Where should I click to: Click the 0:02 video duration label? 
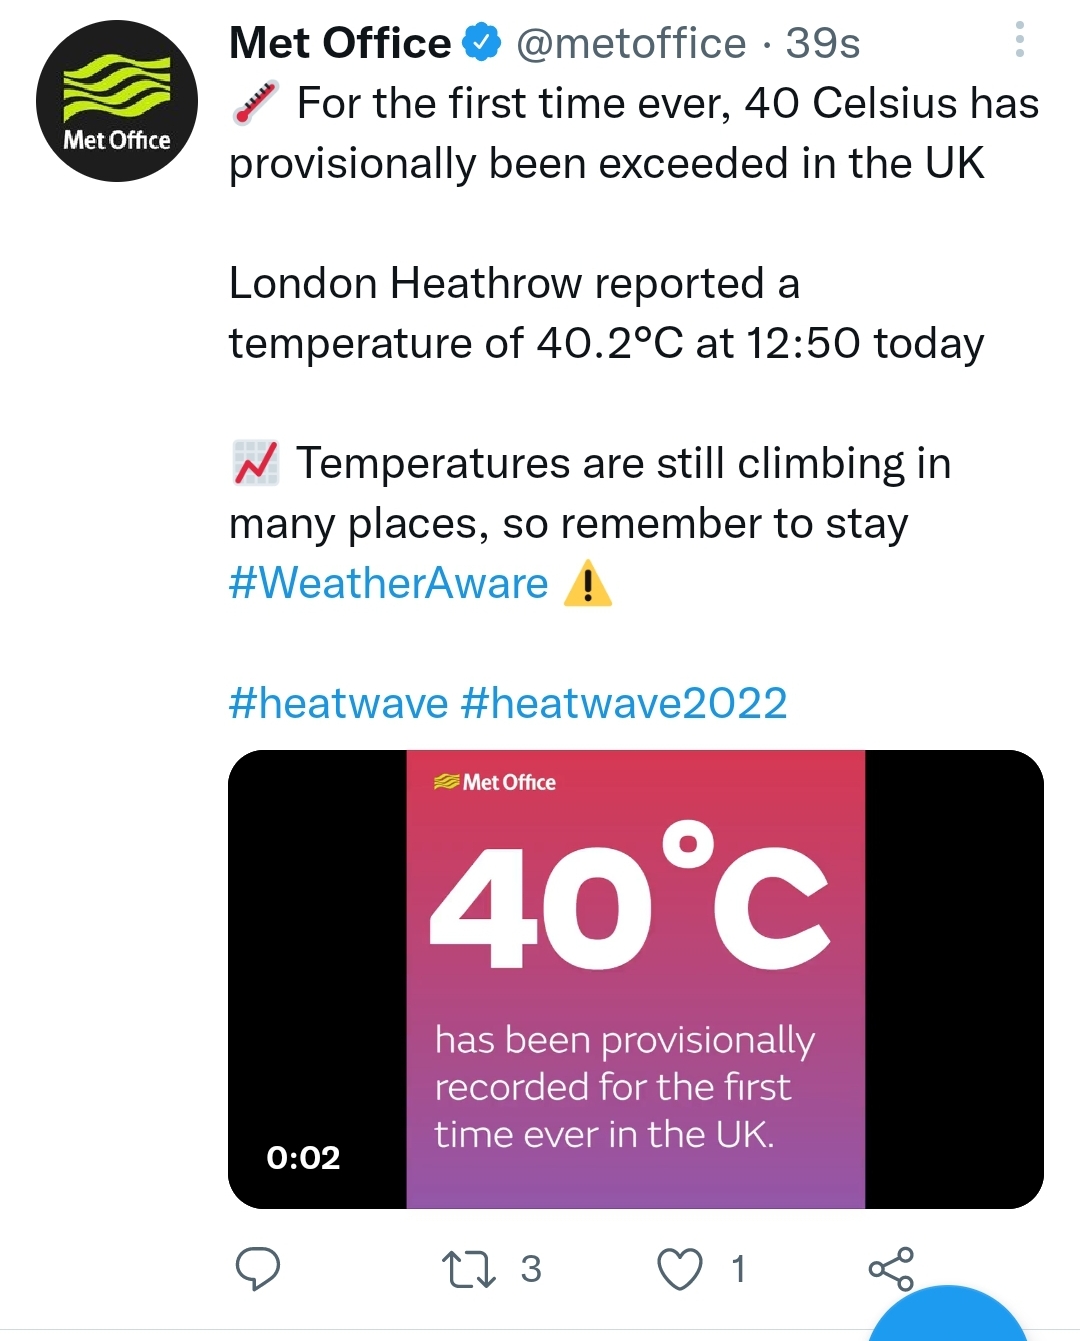pos(303,1157)
